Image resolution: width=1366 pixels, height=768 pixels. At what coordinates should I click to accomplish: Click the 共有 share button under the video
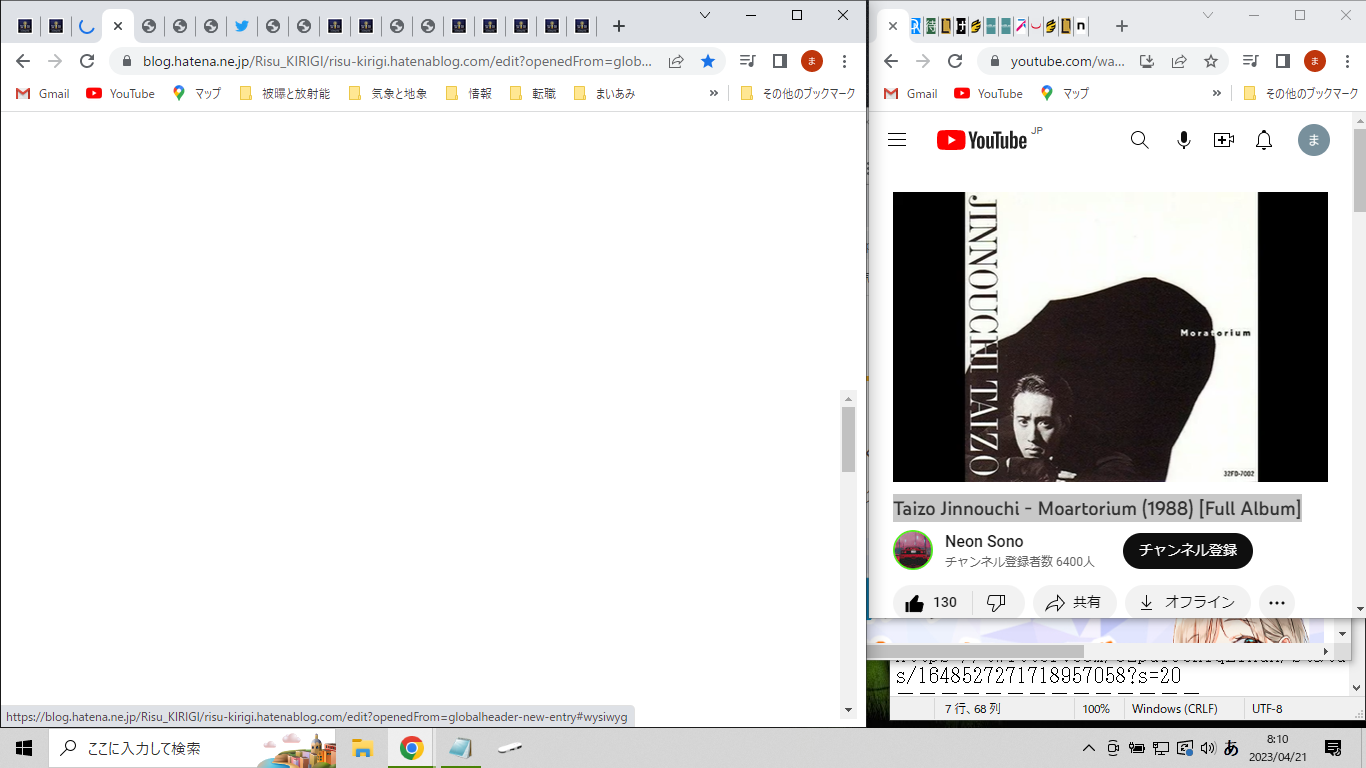pos(1074,603)
